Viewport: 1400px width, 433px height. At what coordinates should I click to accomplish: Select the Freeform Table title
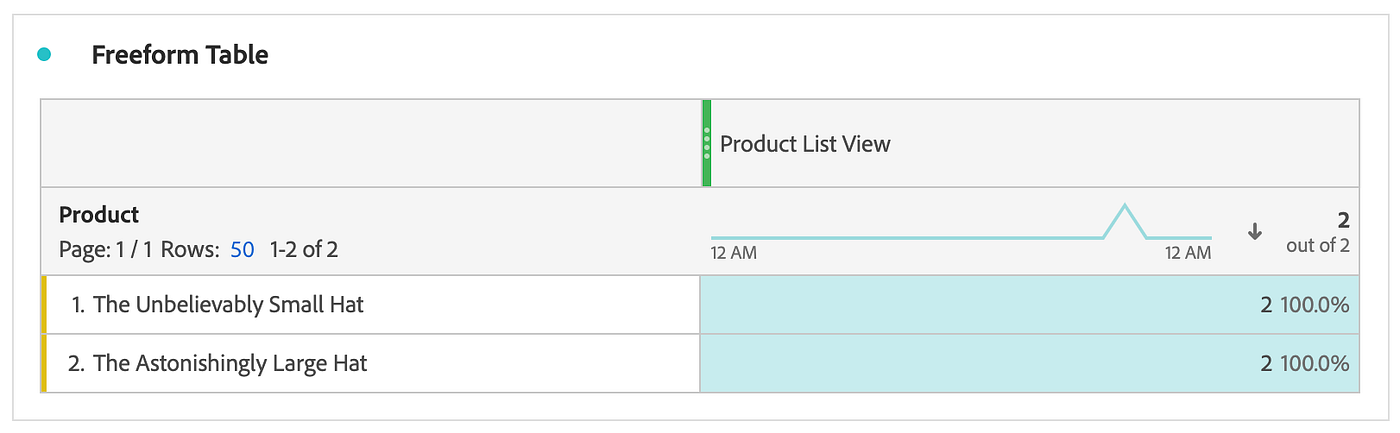(180, 55)
